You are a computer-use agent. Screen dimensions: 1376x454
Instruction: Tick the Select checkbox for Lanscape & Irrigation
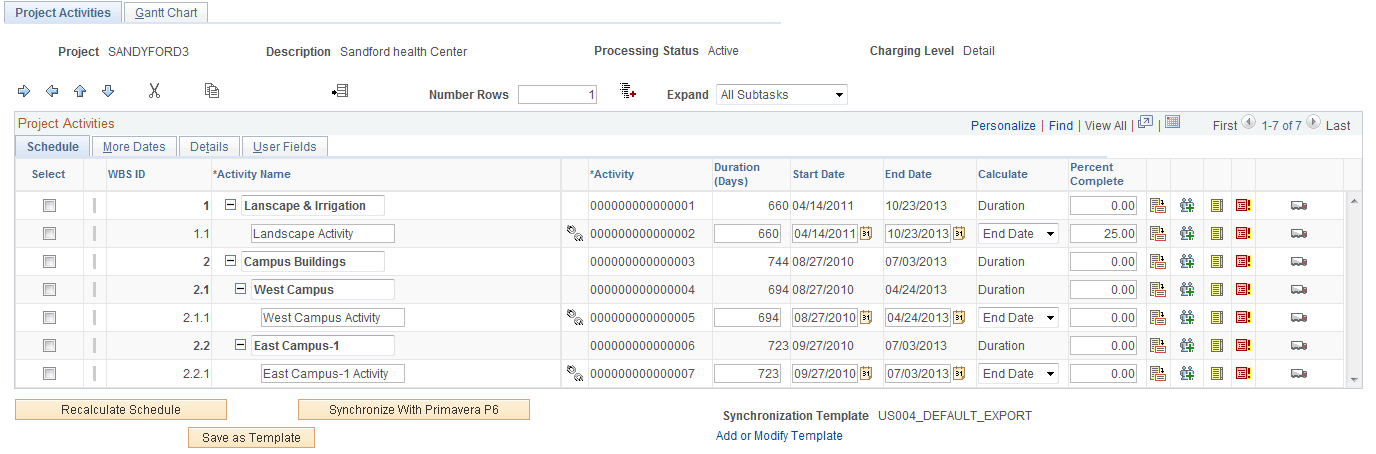point(49,205)
